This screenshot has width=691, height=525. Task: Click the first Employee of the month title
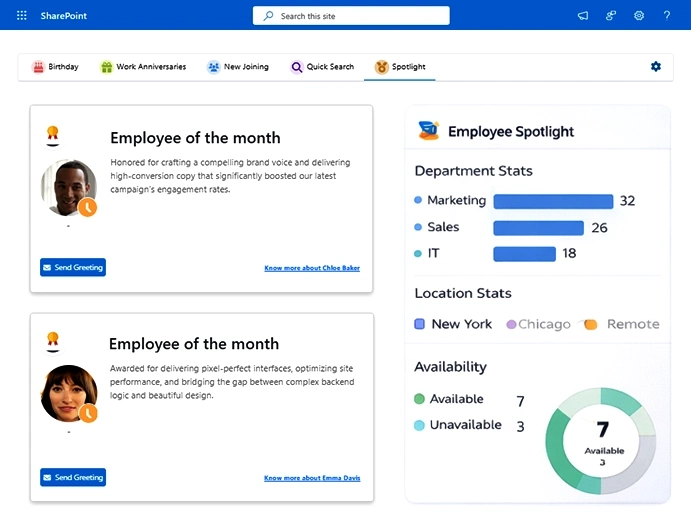pyautogui.click(x=195, y=138)
